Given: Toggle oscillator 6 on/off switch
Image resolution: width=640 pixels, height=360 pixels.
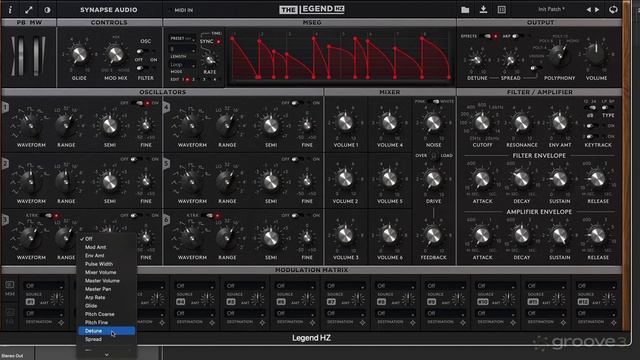Looking at the screenshot, I should pyautogui.click(x=298, y=215).
